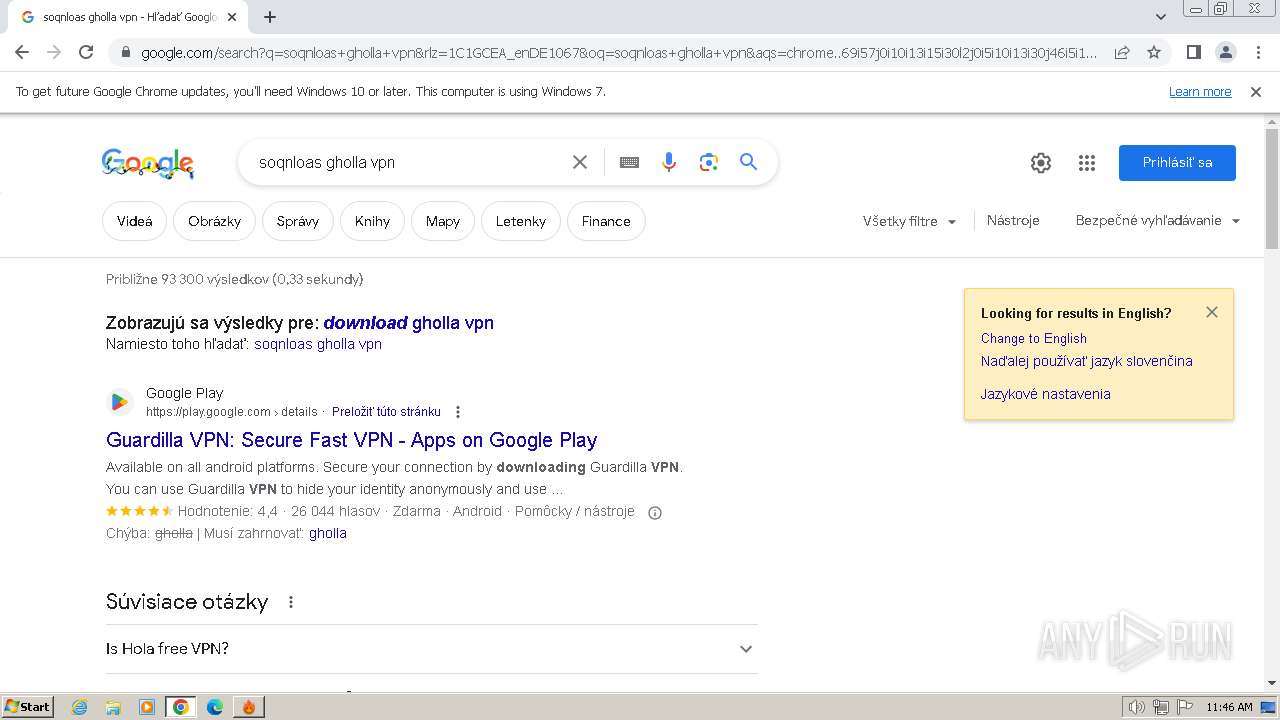This screenshot has width=1280, height=720.
Task: Open the Google apps grid
Action: (1087, 163)
